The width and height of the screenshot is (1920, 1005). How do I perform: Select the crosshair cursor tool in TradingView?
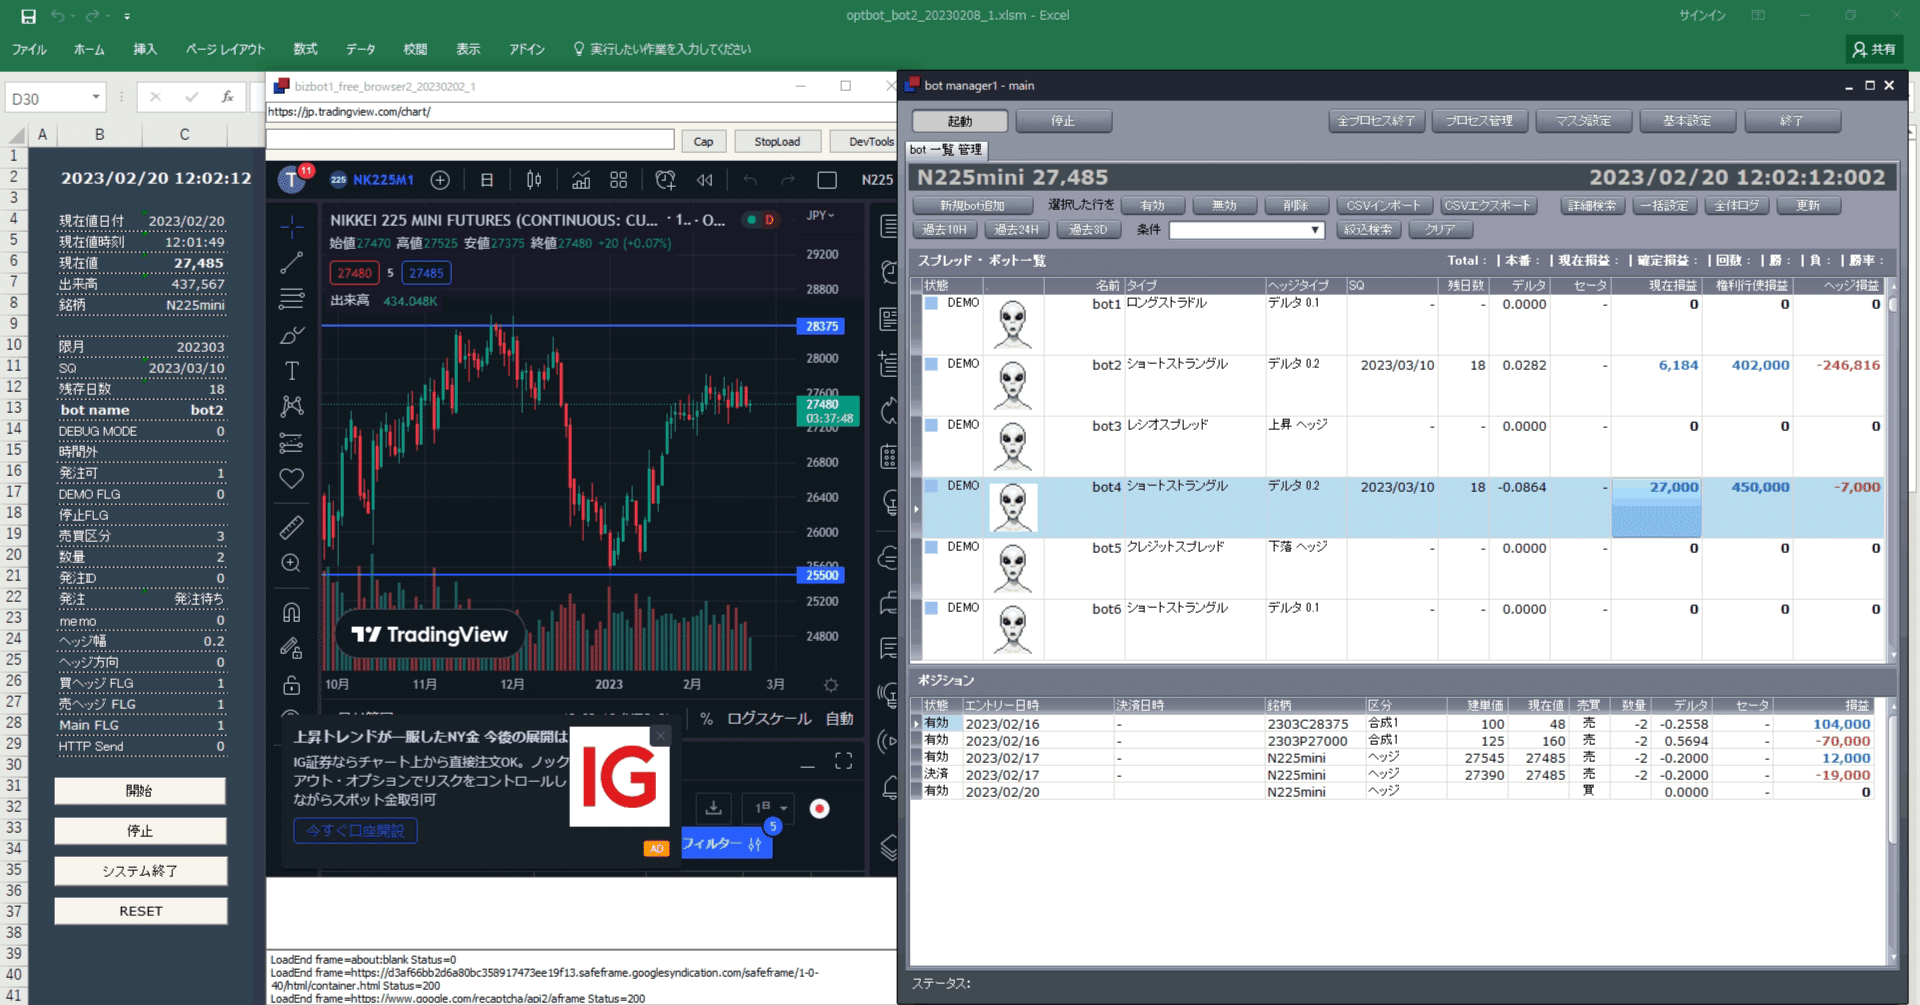(x=291, y=227)
